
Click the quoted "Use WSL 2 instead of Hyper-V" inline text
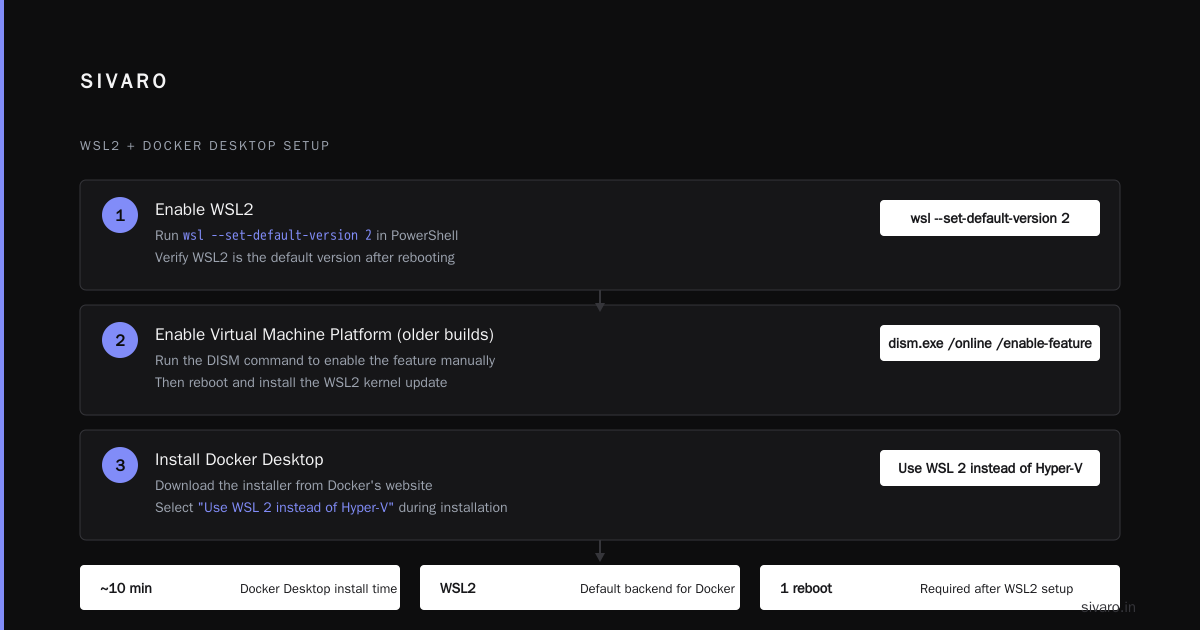pos(296,507)
